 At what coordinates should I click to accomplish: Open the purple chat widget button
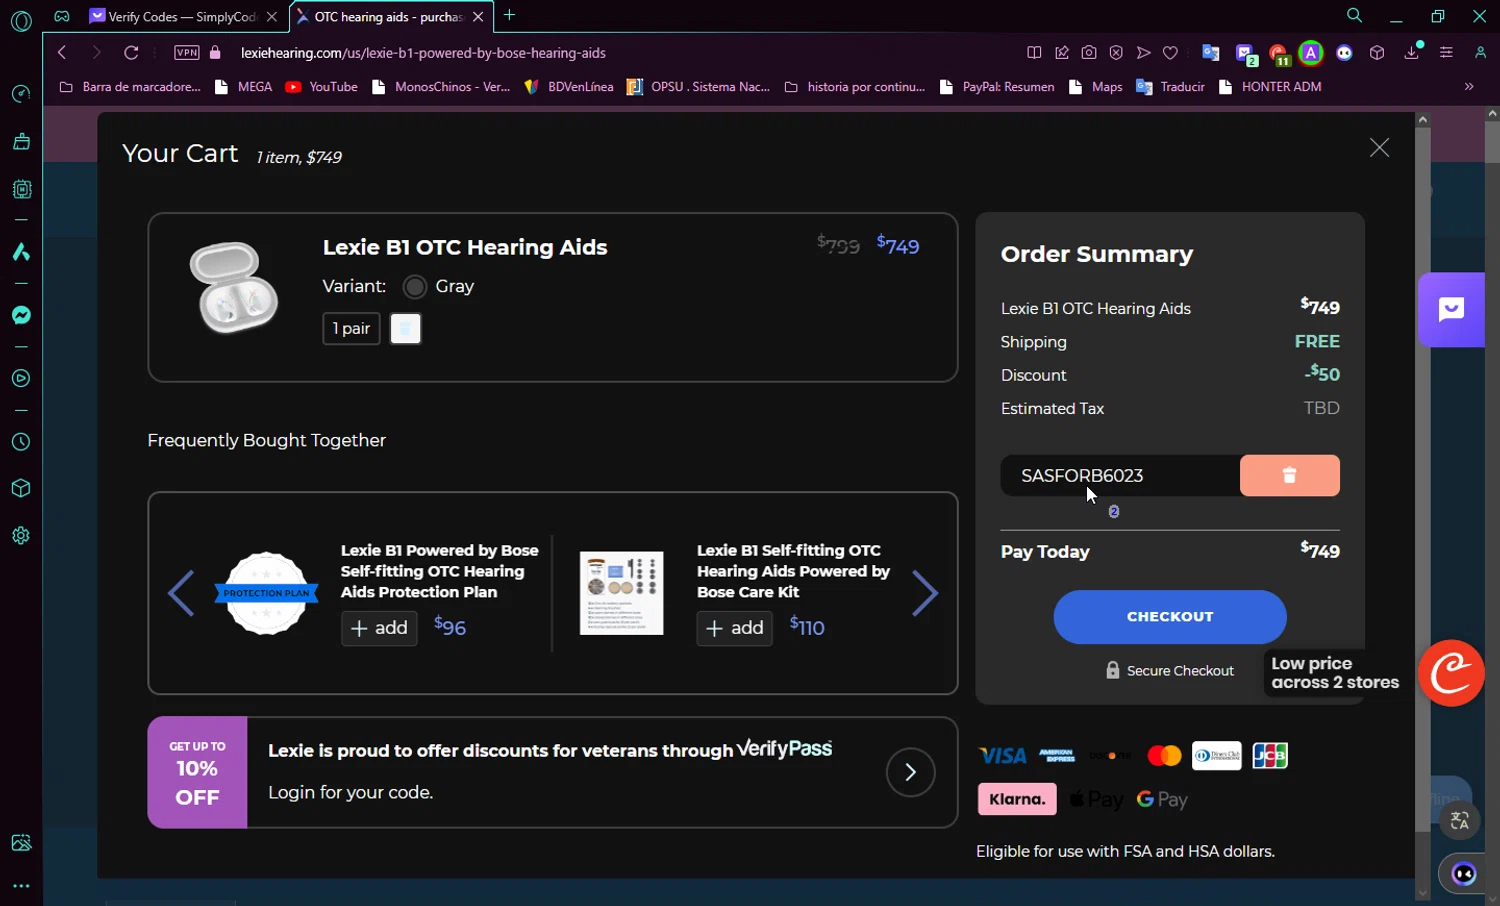pos(1451,310)
